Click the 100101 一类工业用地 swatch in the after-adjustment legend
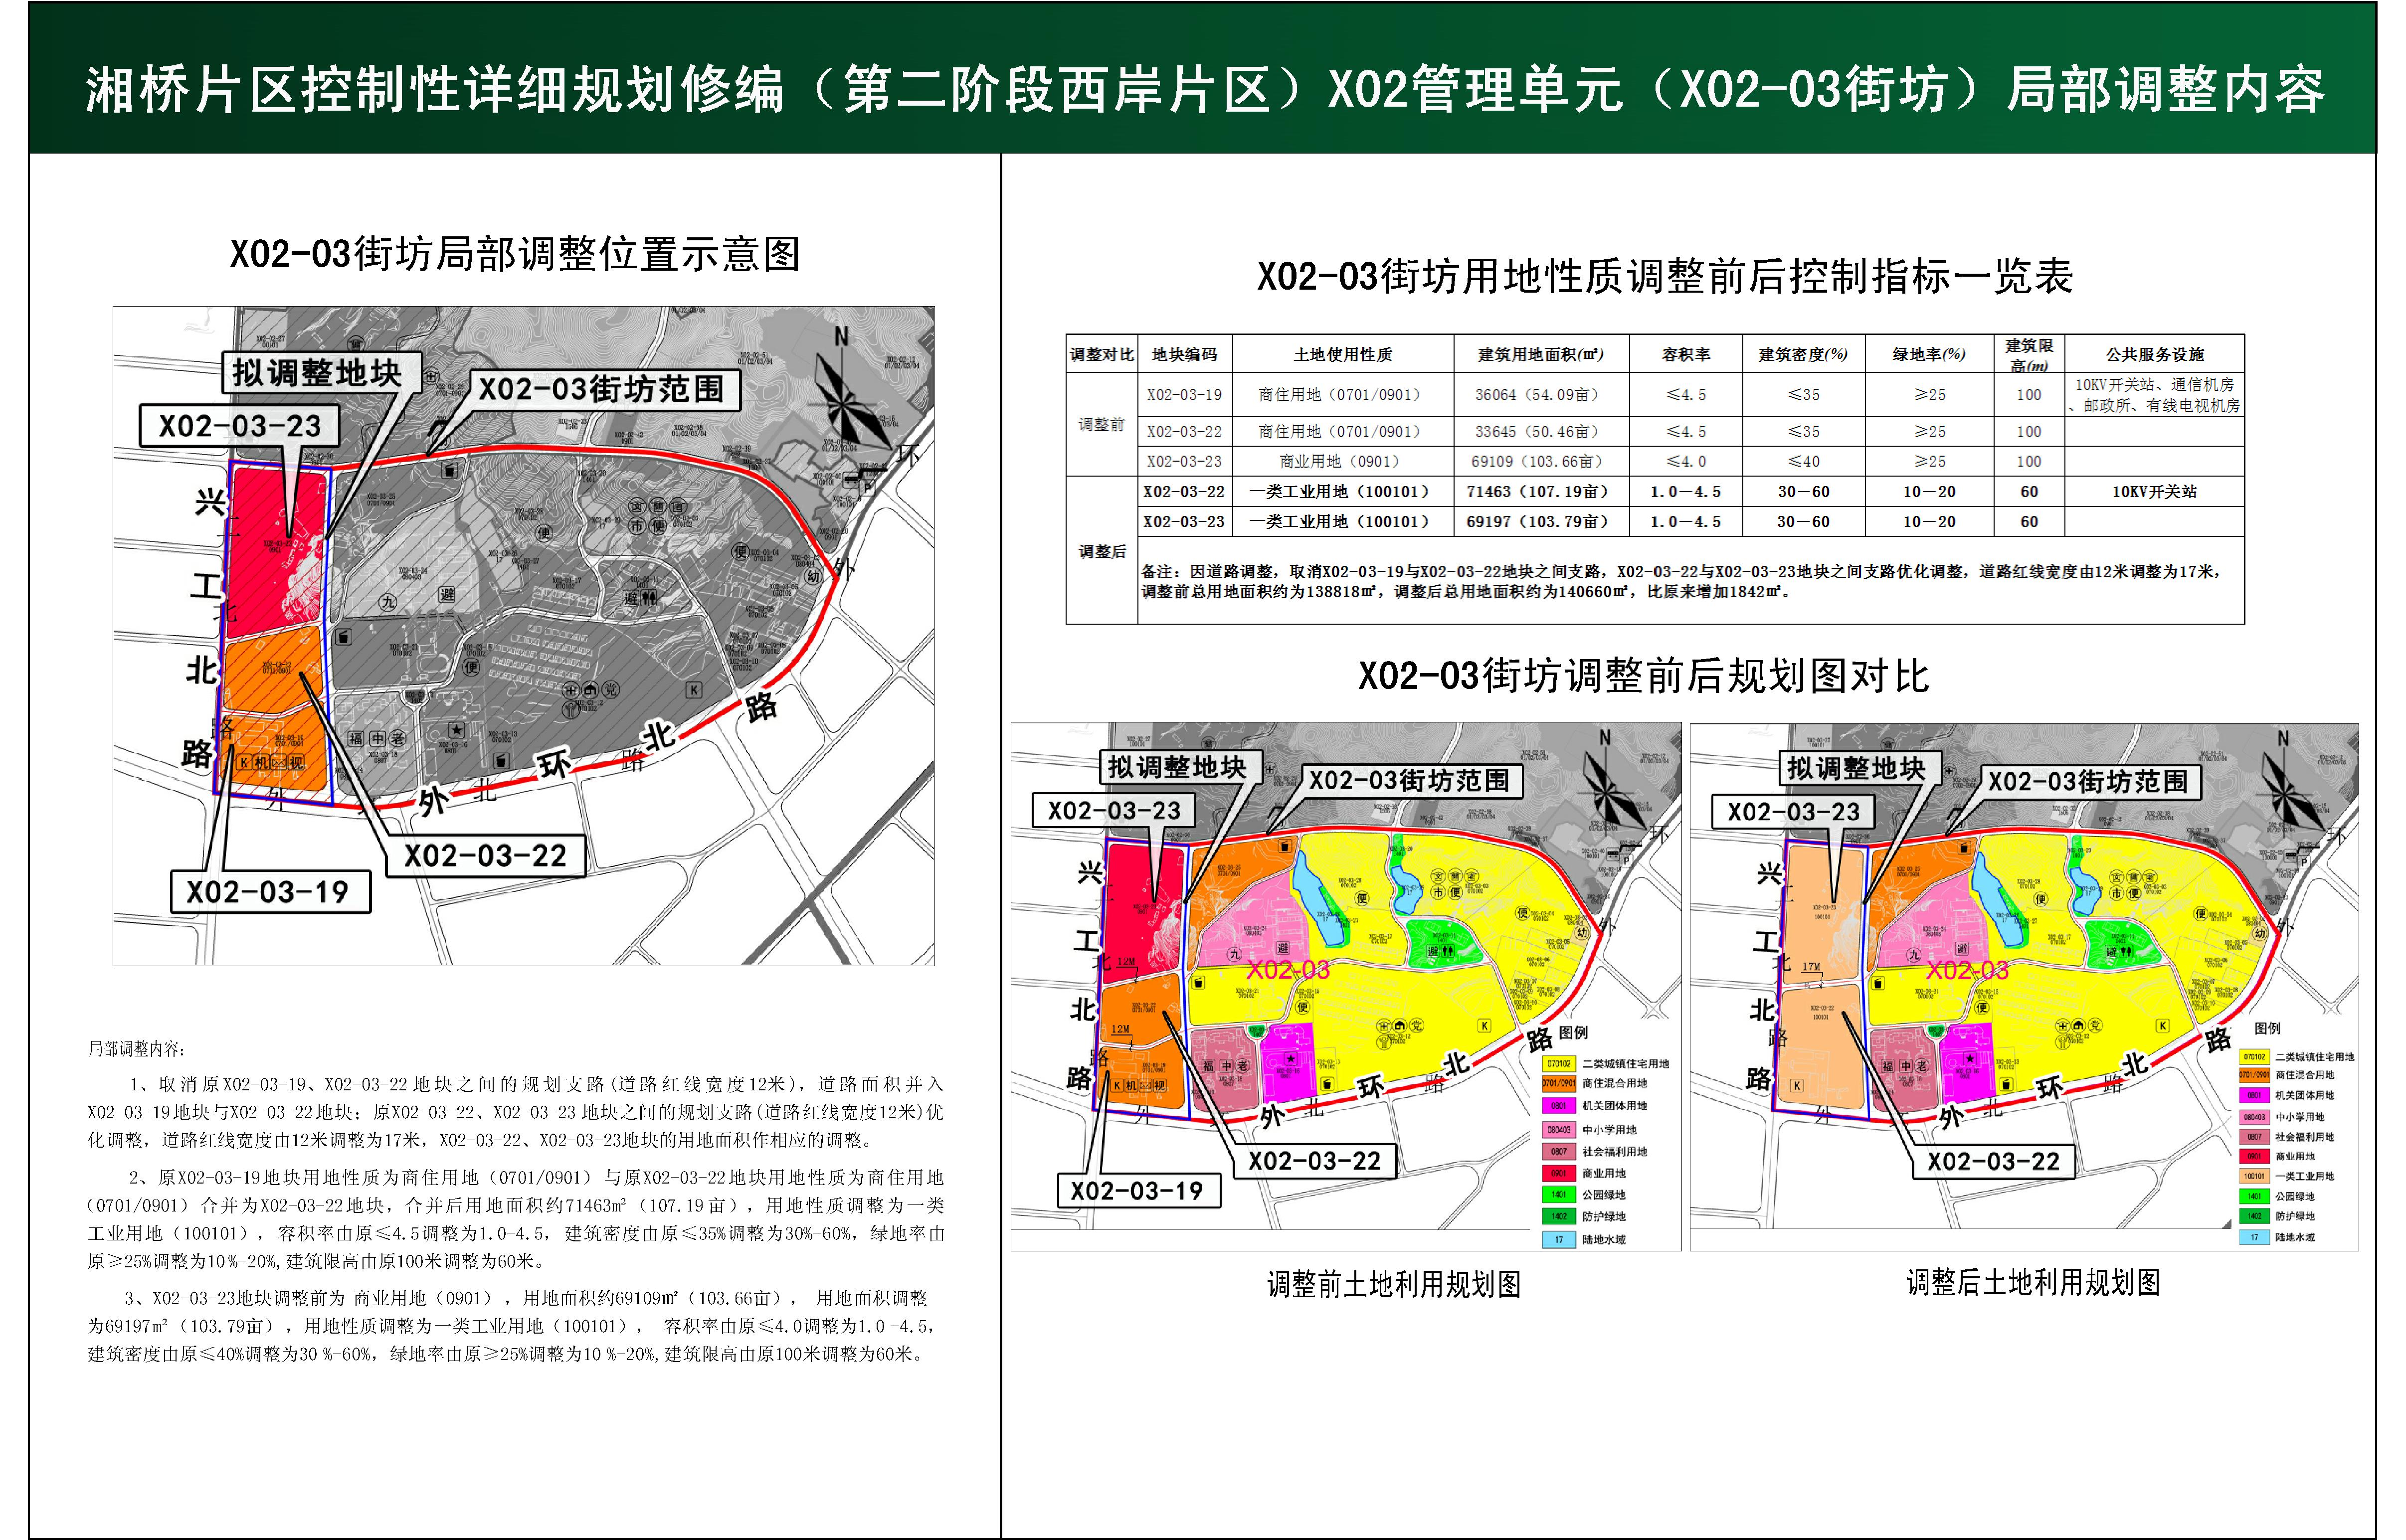2406x1540 pixels. click(2254, 1177)
